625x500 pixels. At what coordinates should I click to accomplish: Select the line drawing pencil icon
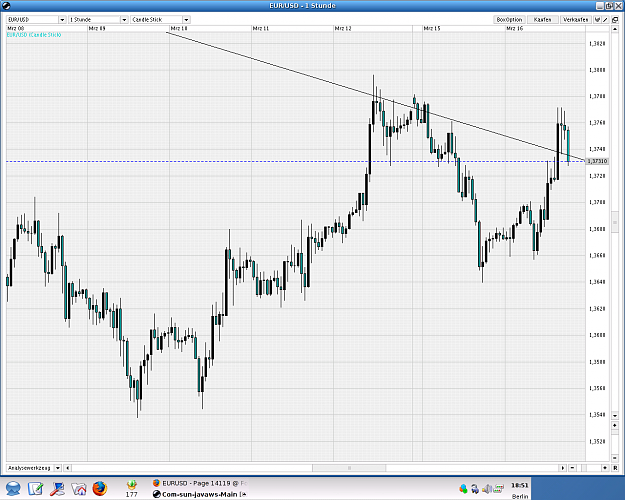(x=605, y=20)
